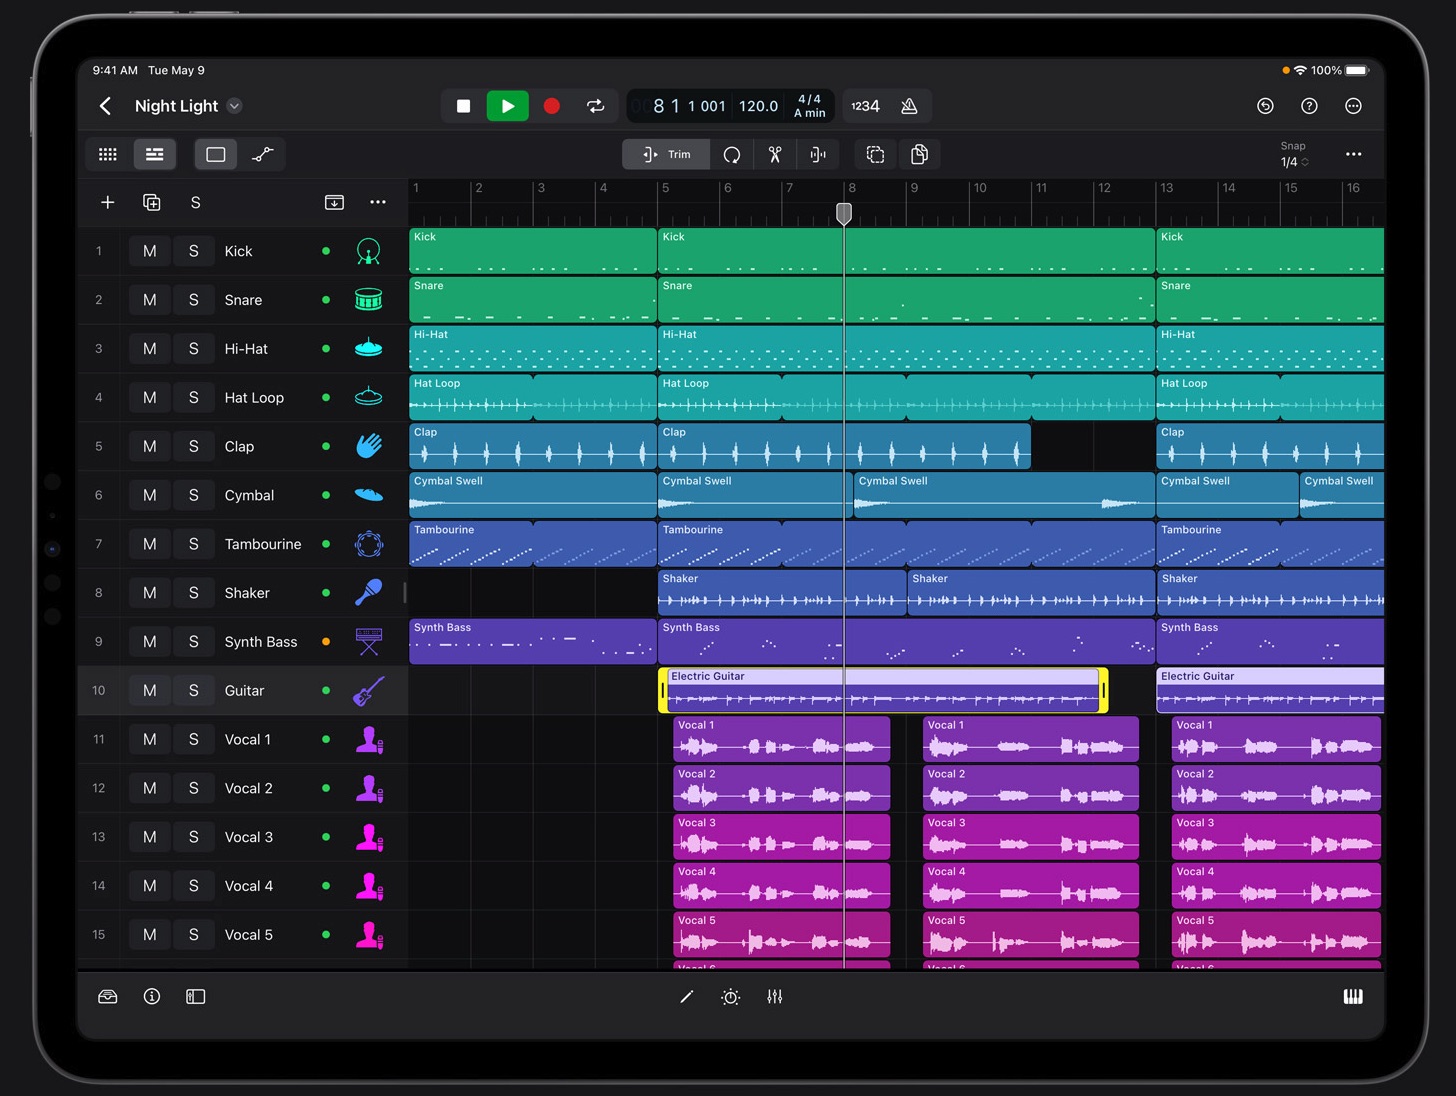
Task: Open the track header more options
Action: point(378,202)
